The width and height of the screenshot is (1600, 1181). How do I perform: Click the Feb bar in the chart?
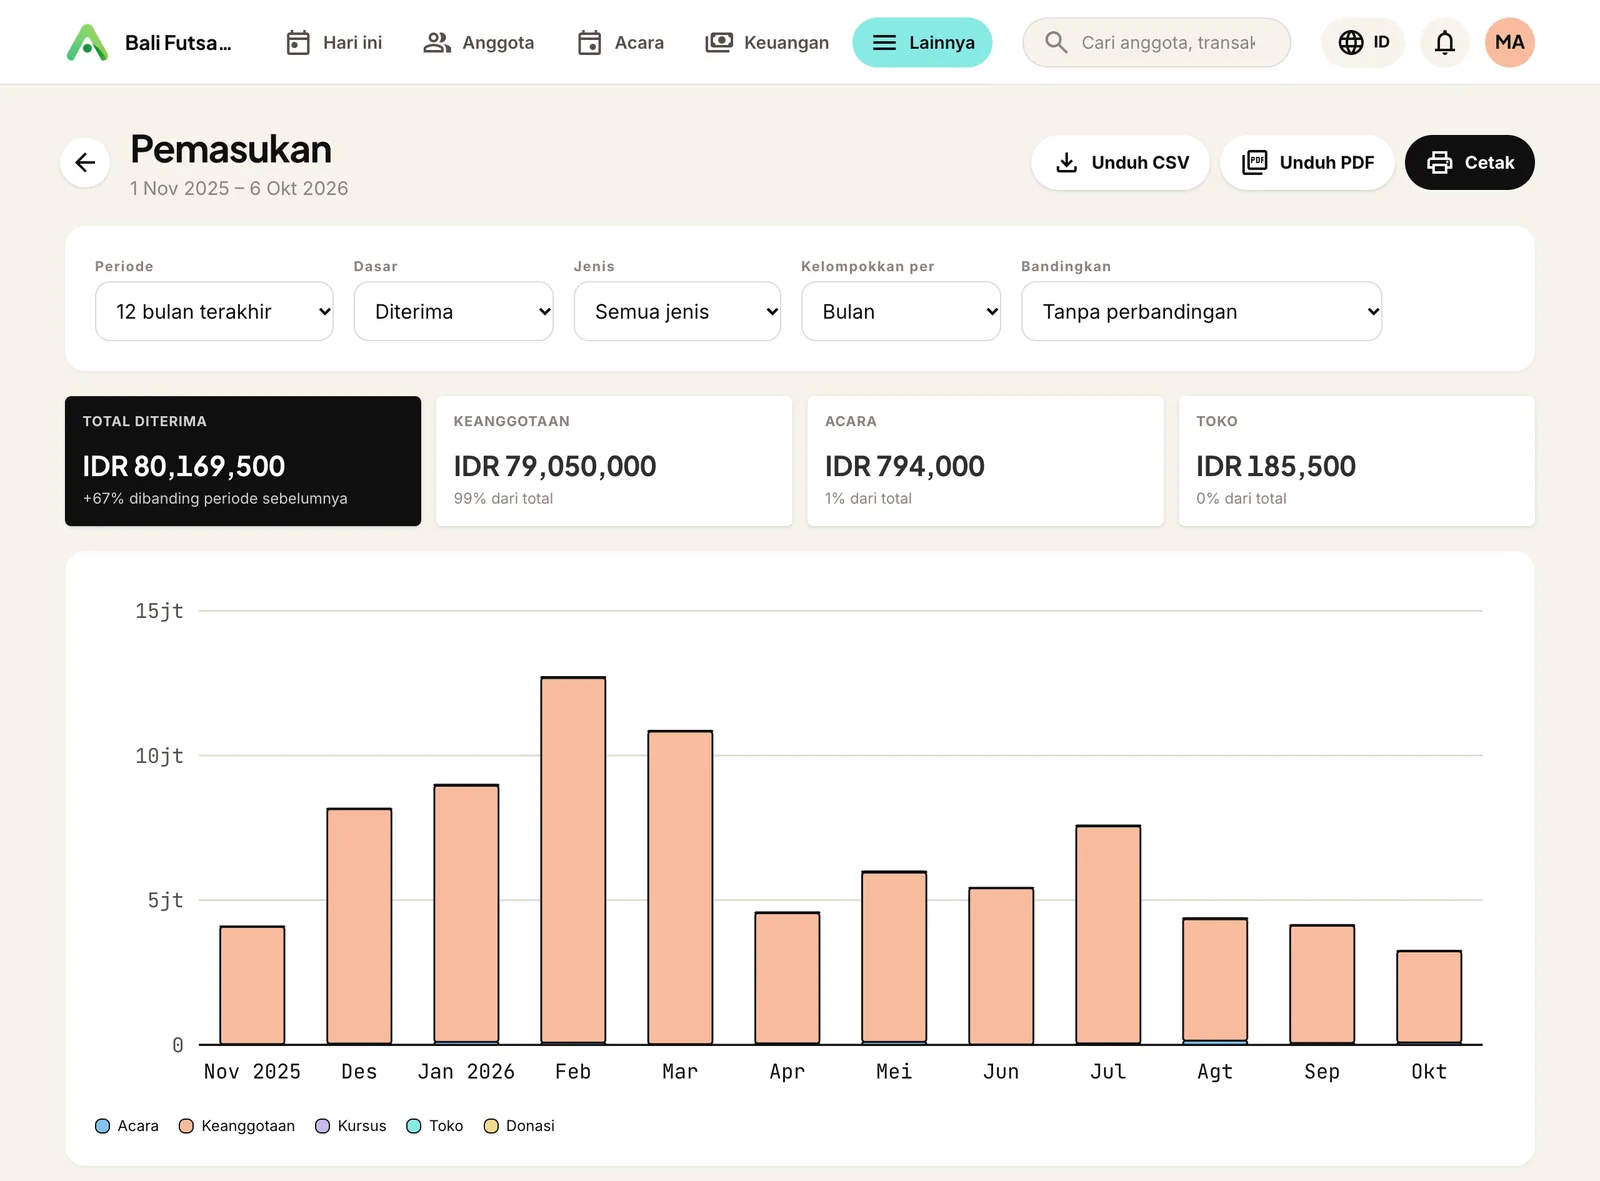point(573,860)
